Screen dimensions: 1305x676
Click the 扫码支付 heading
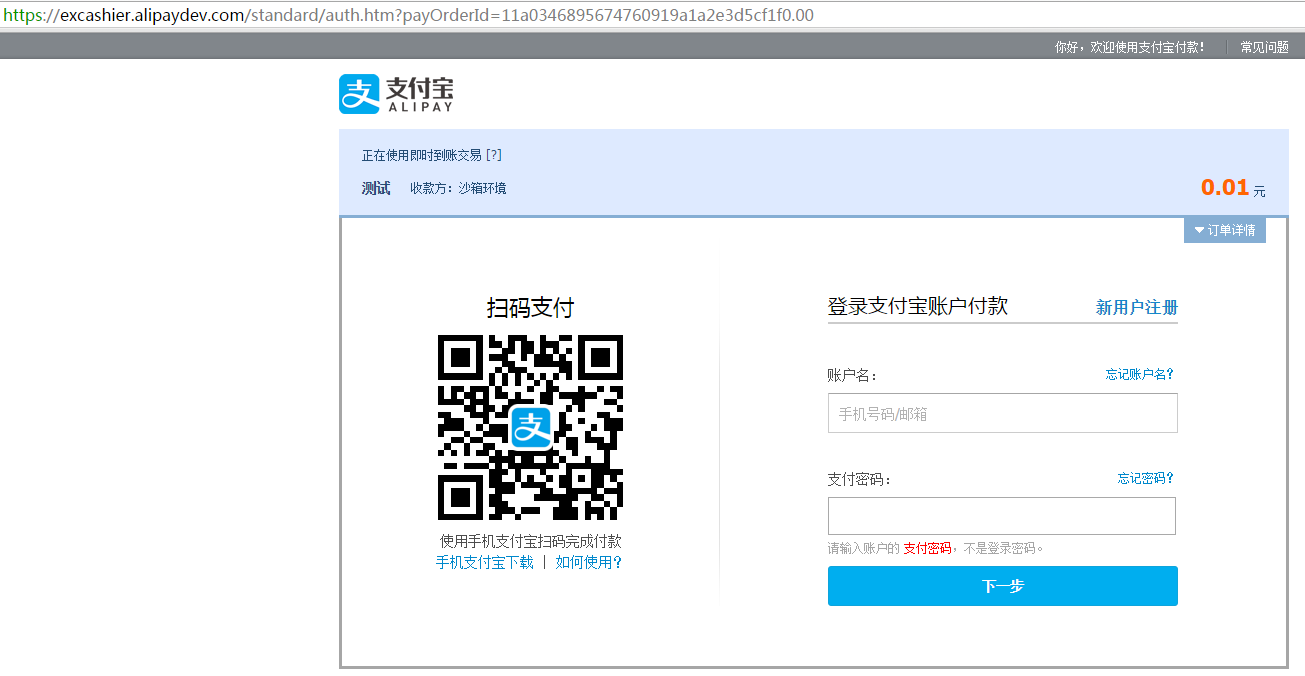click(531, 307)
